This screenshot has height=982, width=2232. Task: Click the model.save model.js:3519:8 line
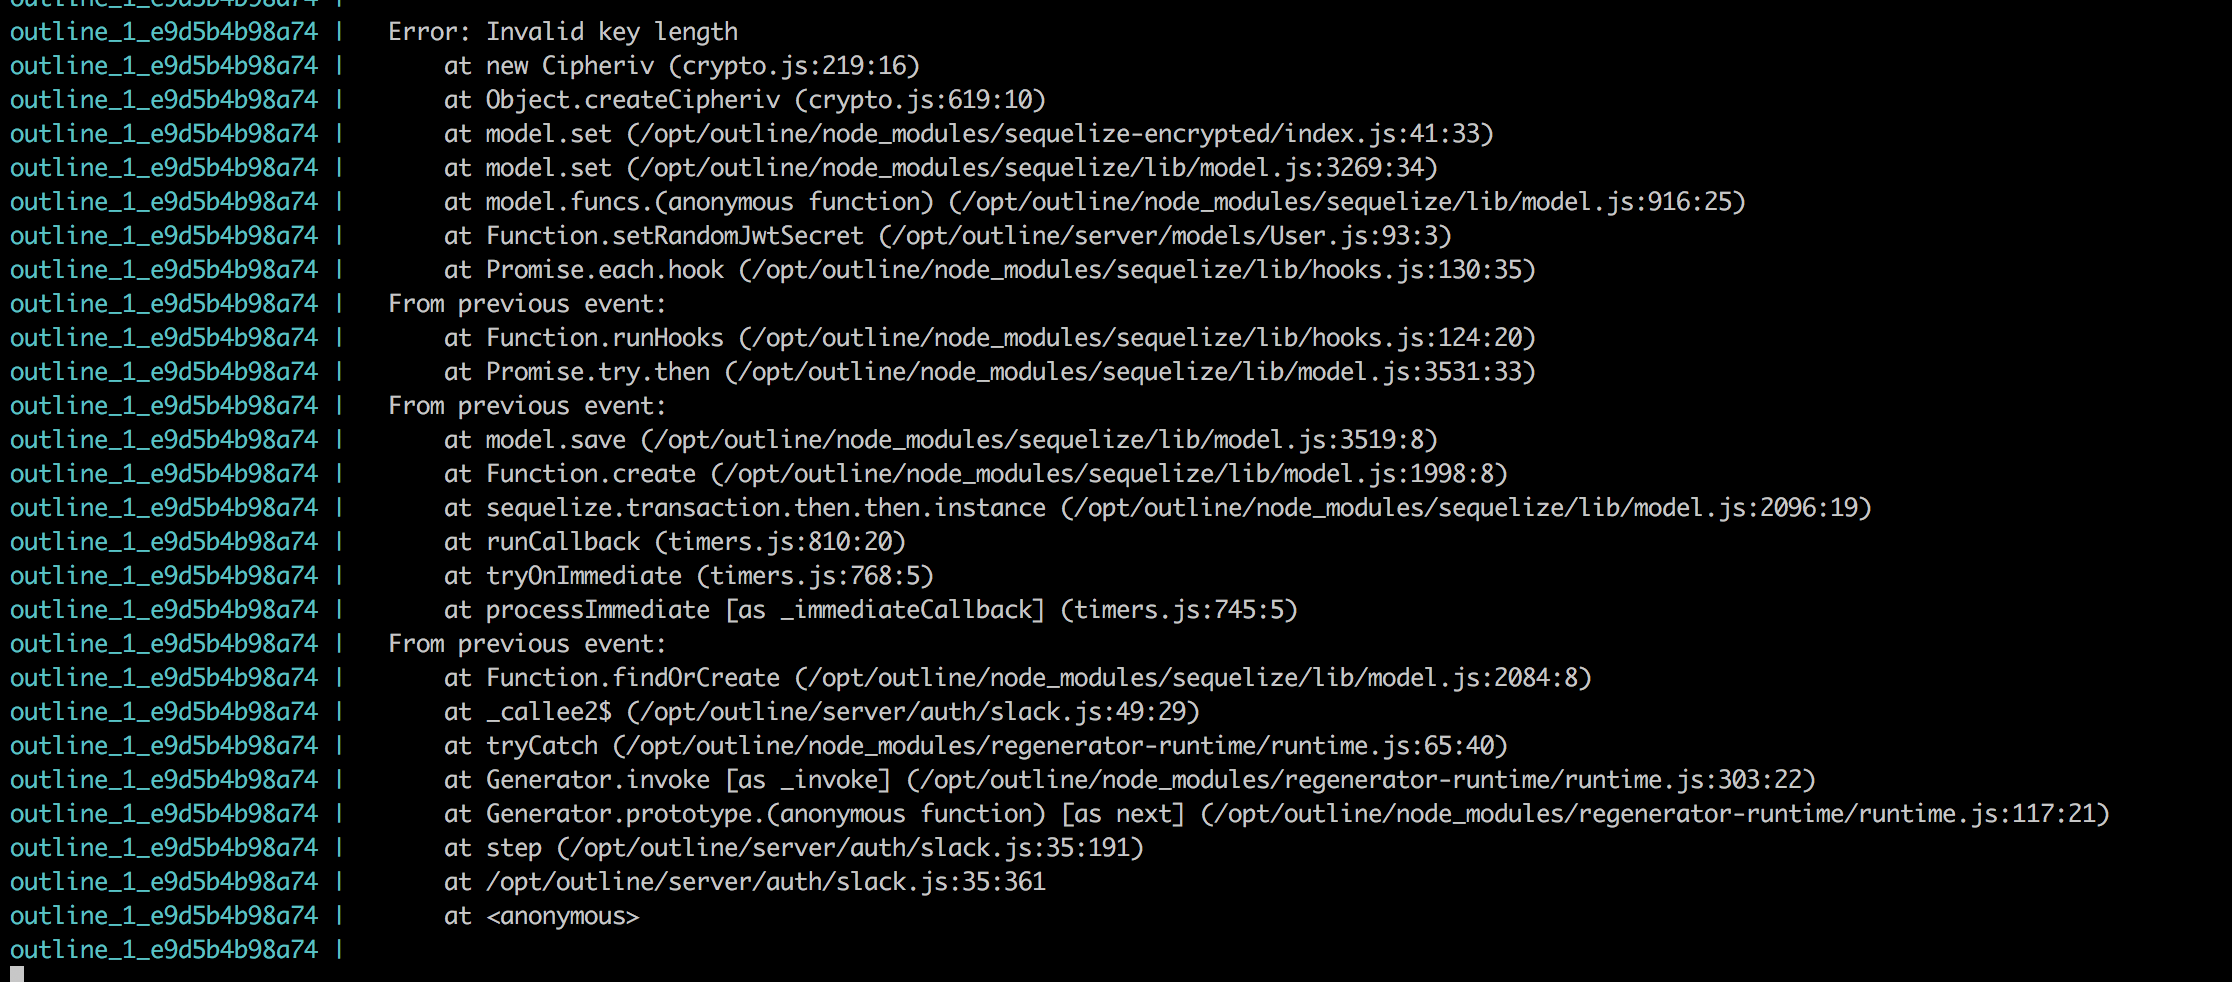pos(941,440)
